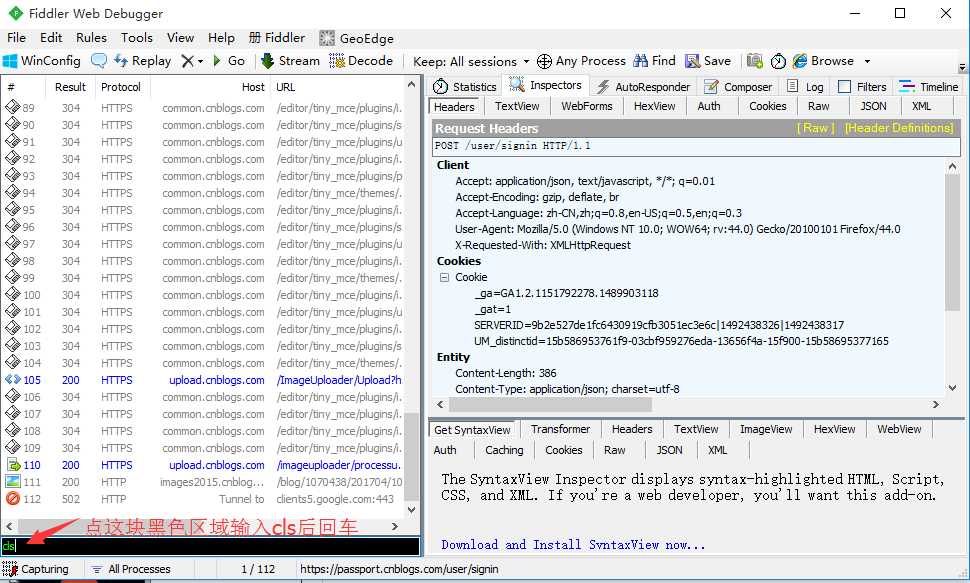This screenshot has width=970, height=583.
Task: Click header tree scroll-down arrow
Action: click(x=953, y=388)
